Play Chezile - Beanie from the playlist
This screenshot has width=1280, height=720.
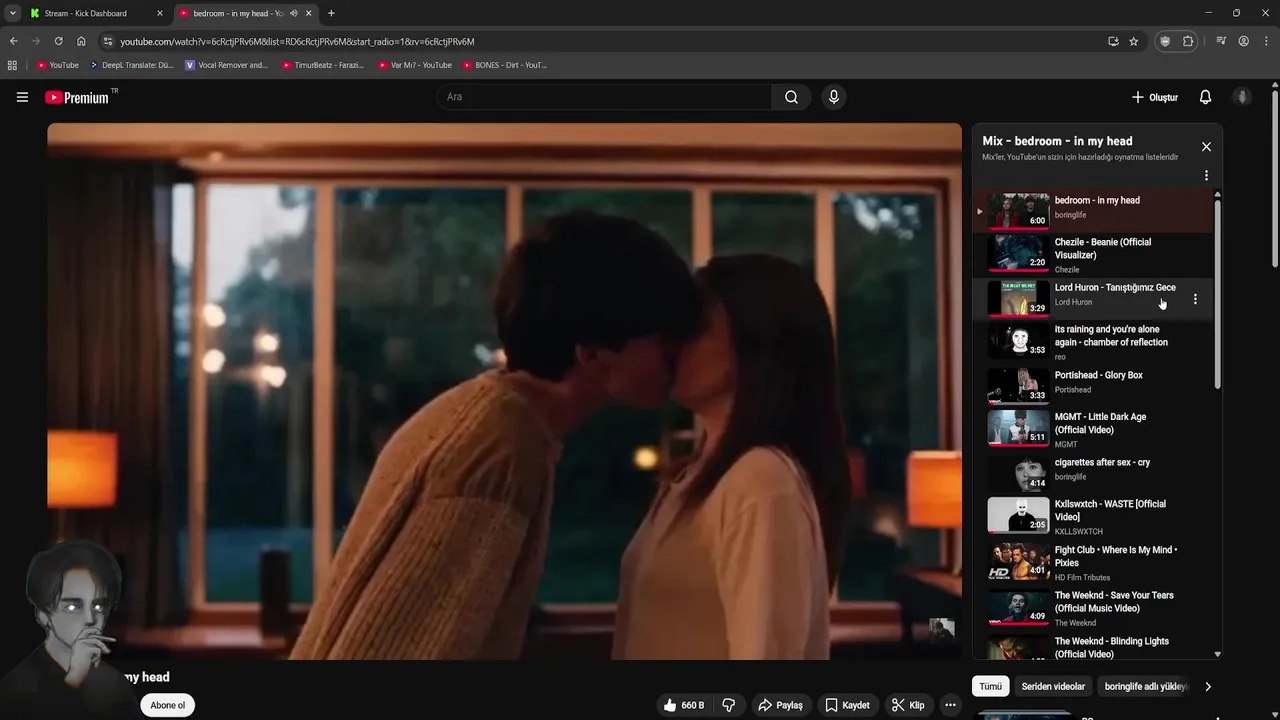click(x=1093, y=254)
